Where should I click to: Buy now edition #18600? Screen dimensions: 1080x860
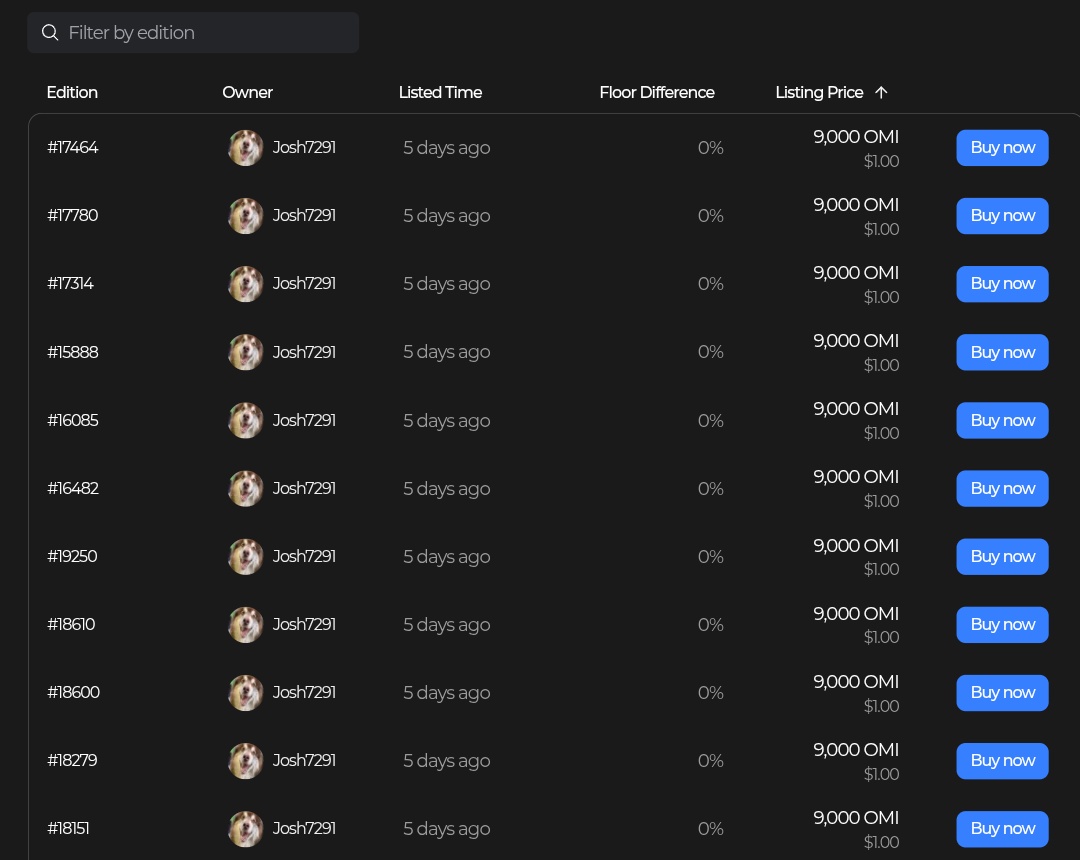(x=1002, y=693)
